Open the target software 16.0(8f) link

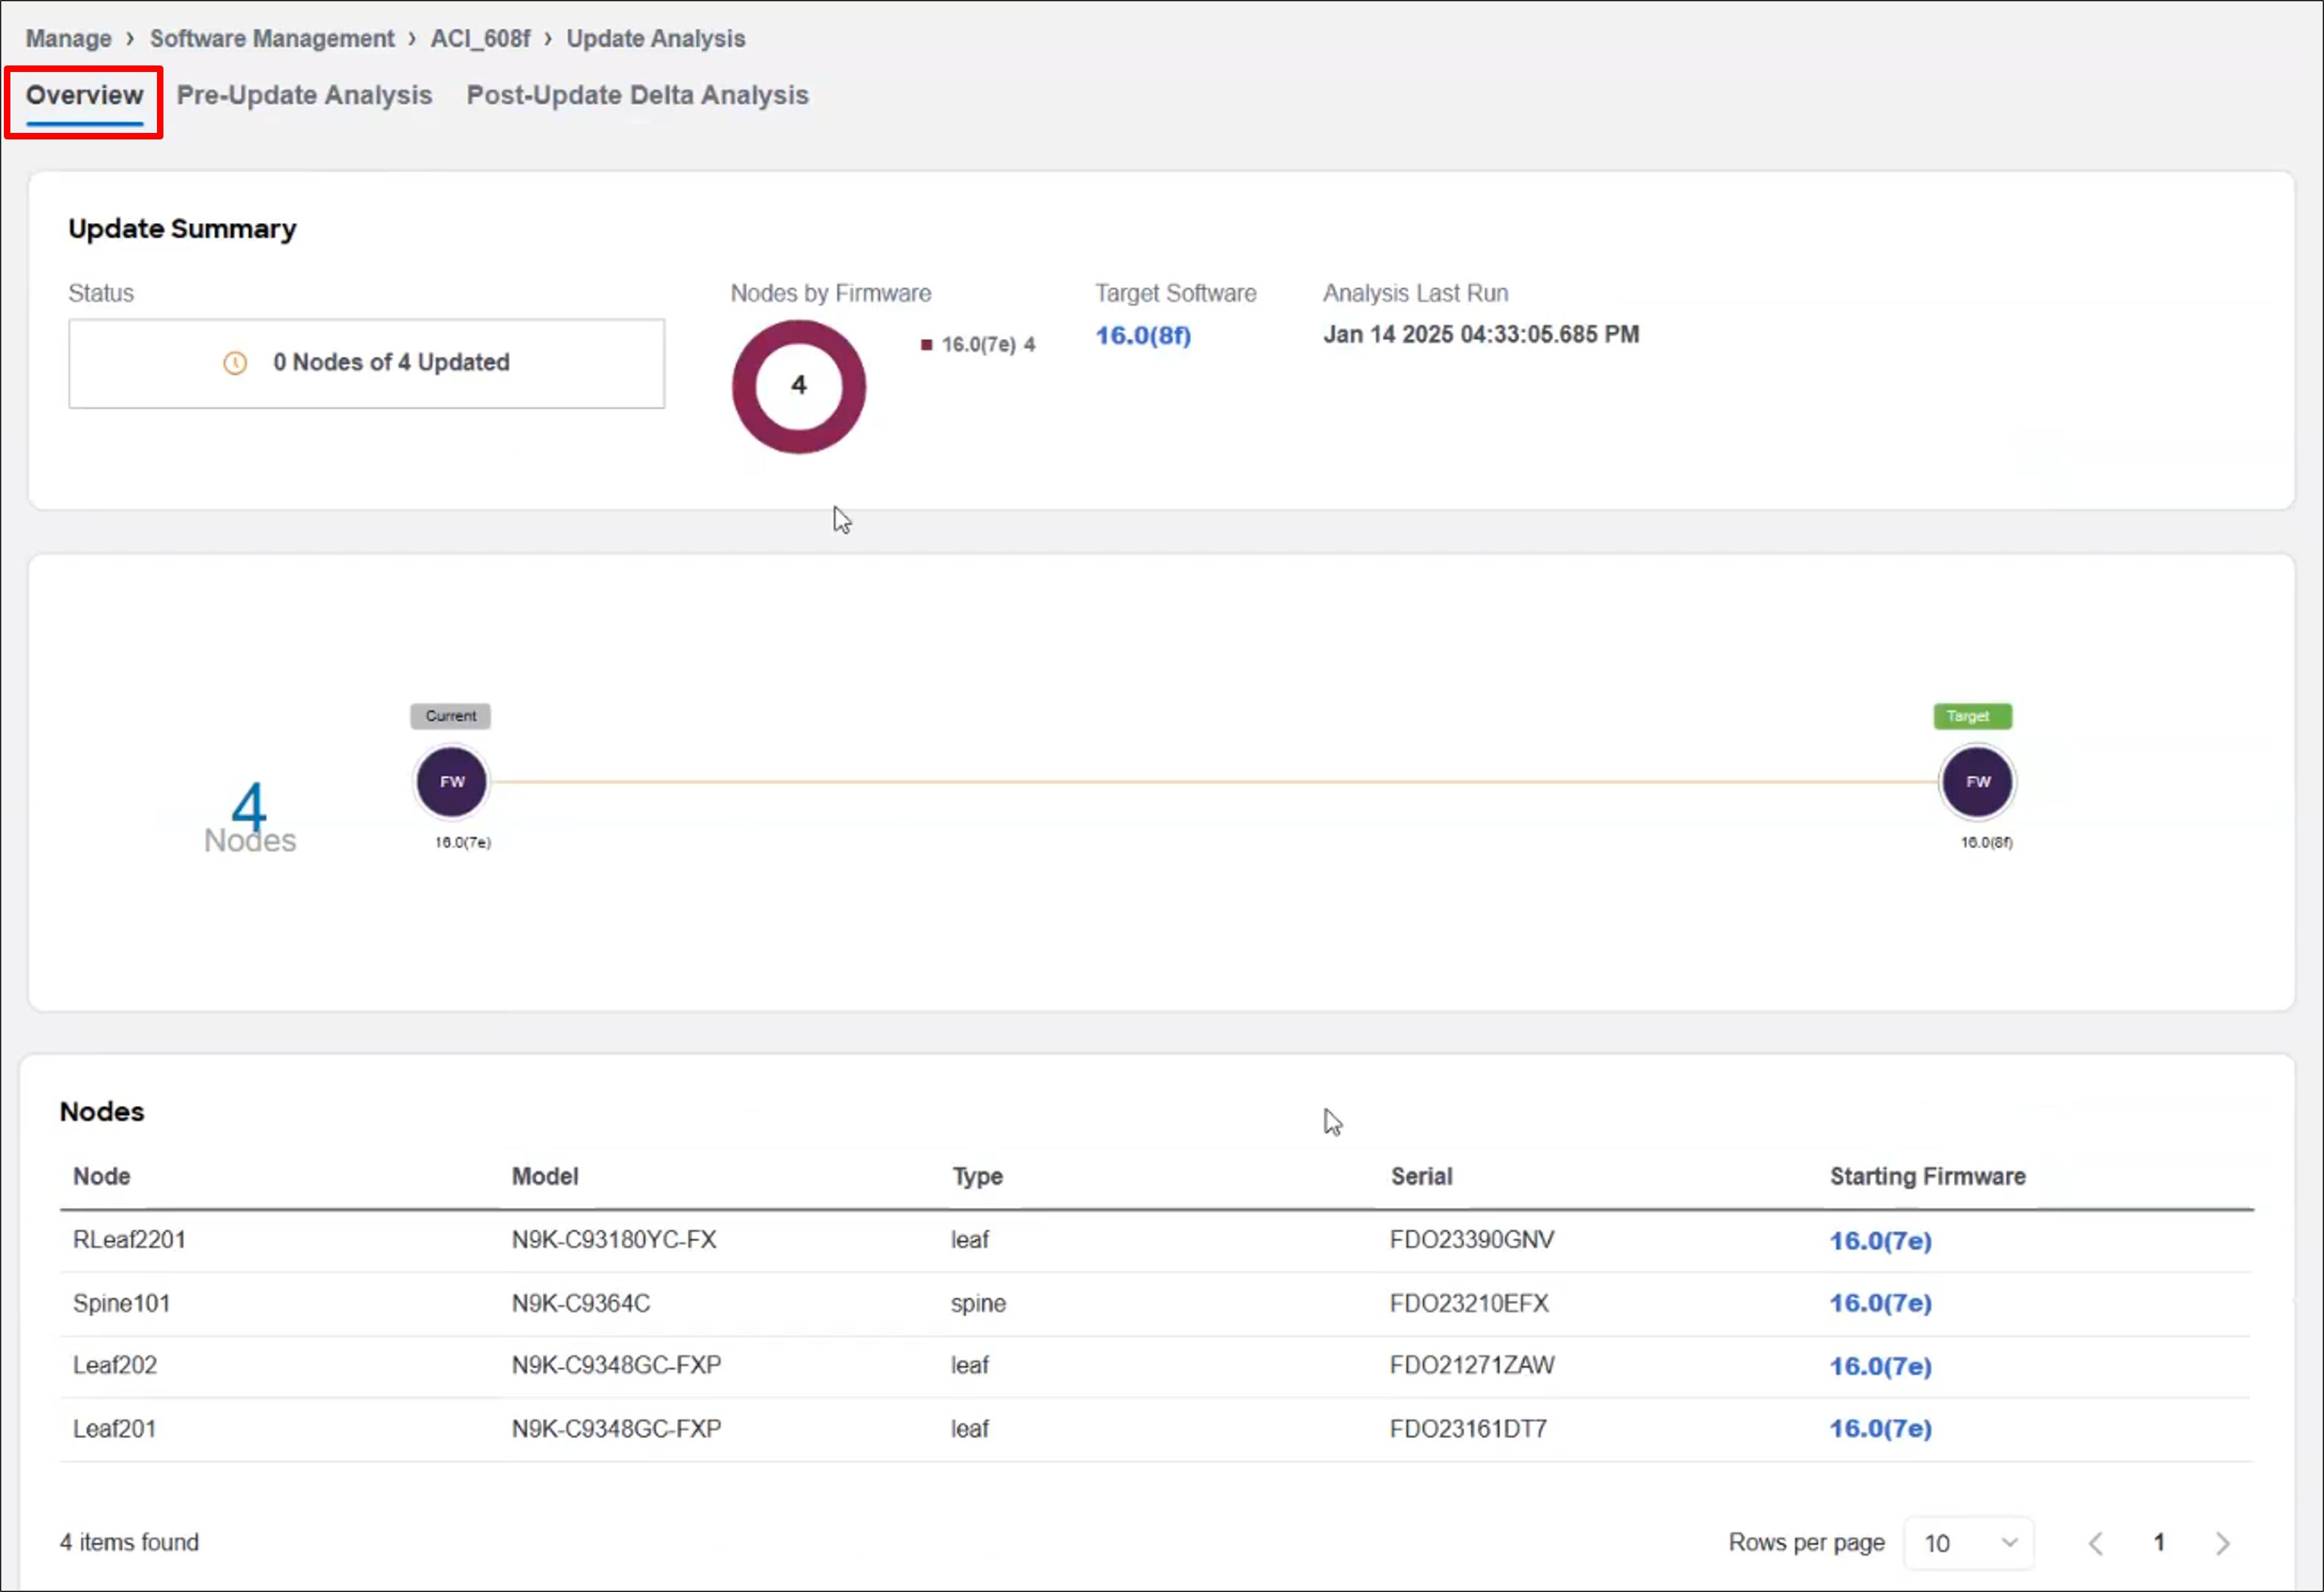click(x=1142, y=336)
